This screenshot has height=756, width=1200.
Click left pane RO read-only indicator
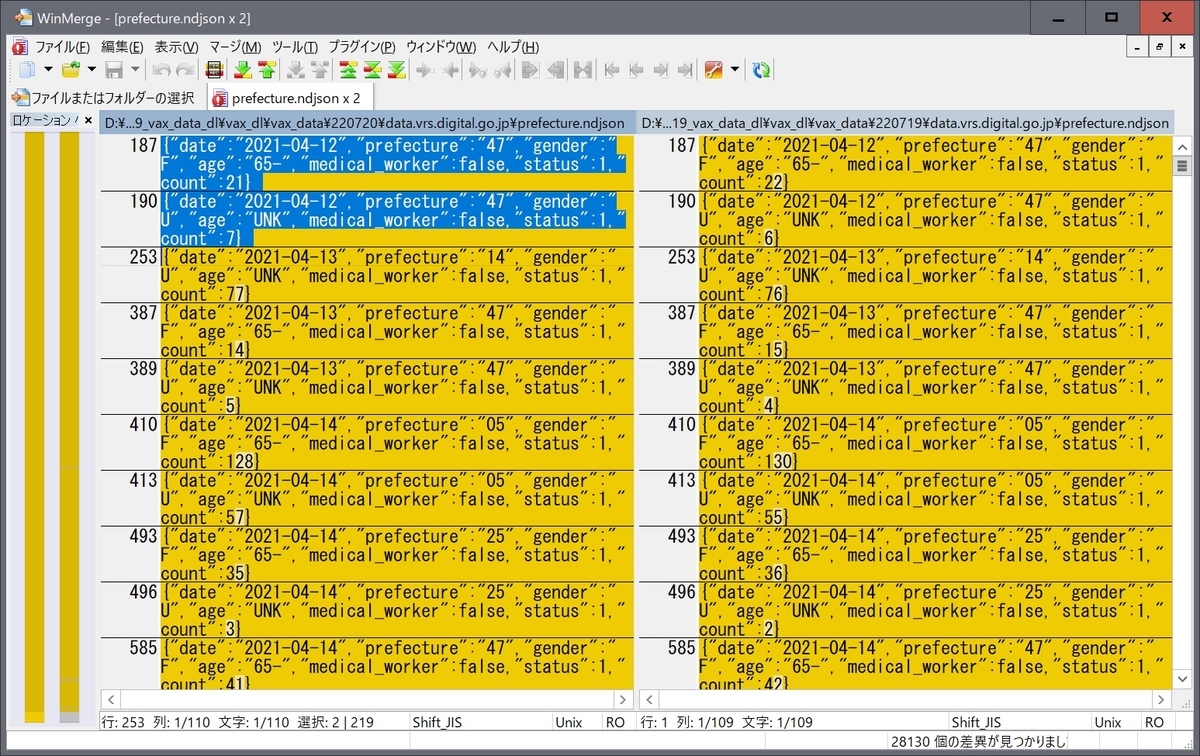point(616,721)
